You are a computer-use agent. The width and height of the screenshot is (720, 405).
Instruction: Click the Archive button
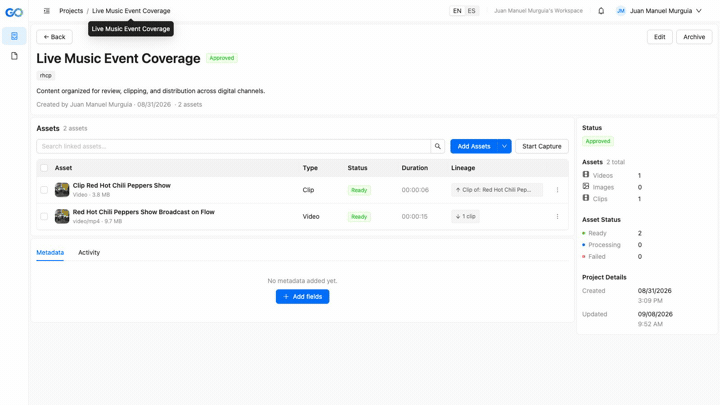(694, 37)
